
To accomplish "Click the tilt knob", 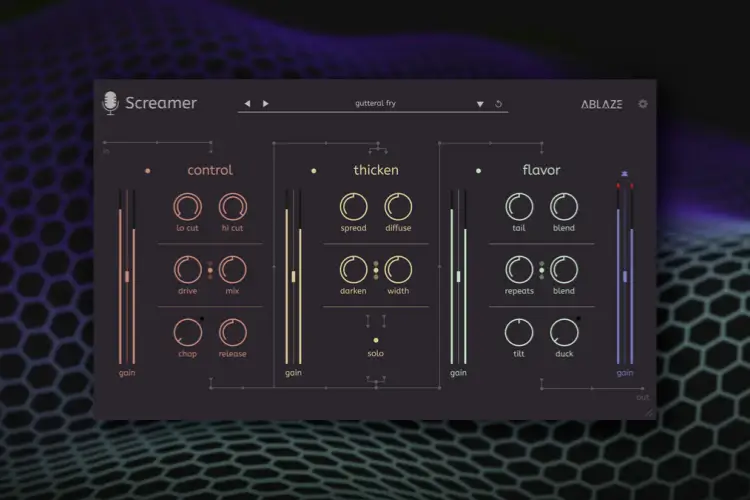I will point(519,333).
